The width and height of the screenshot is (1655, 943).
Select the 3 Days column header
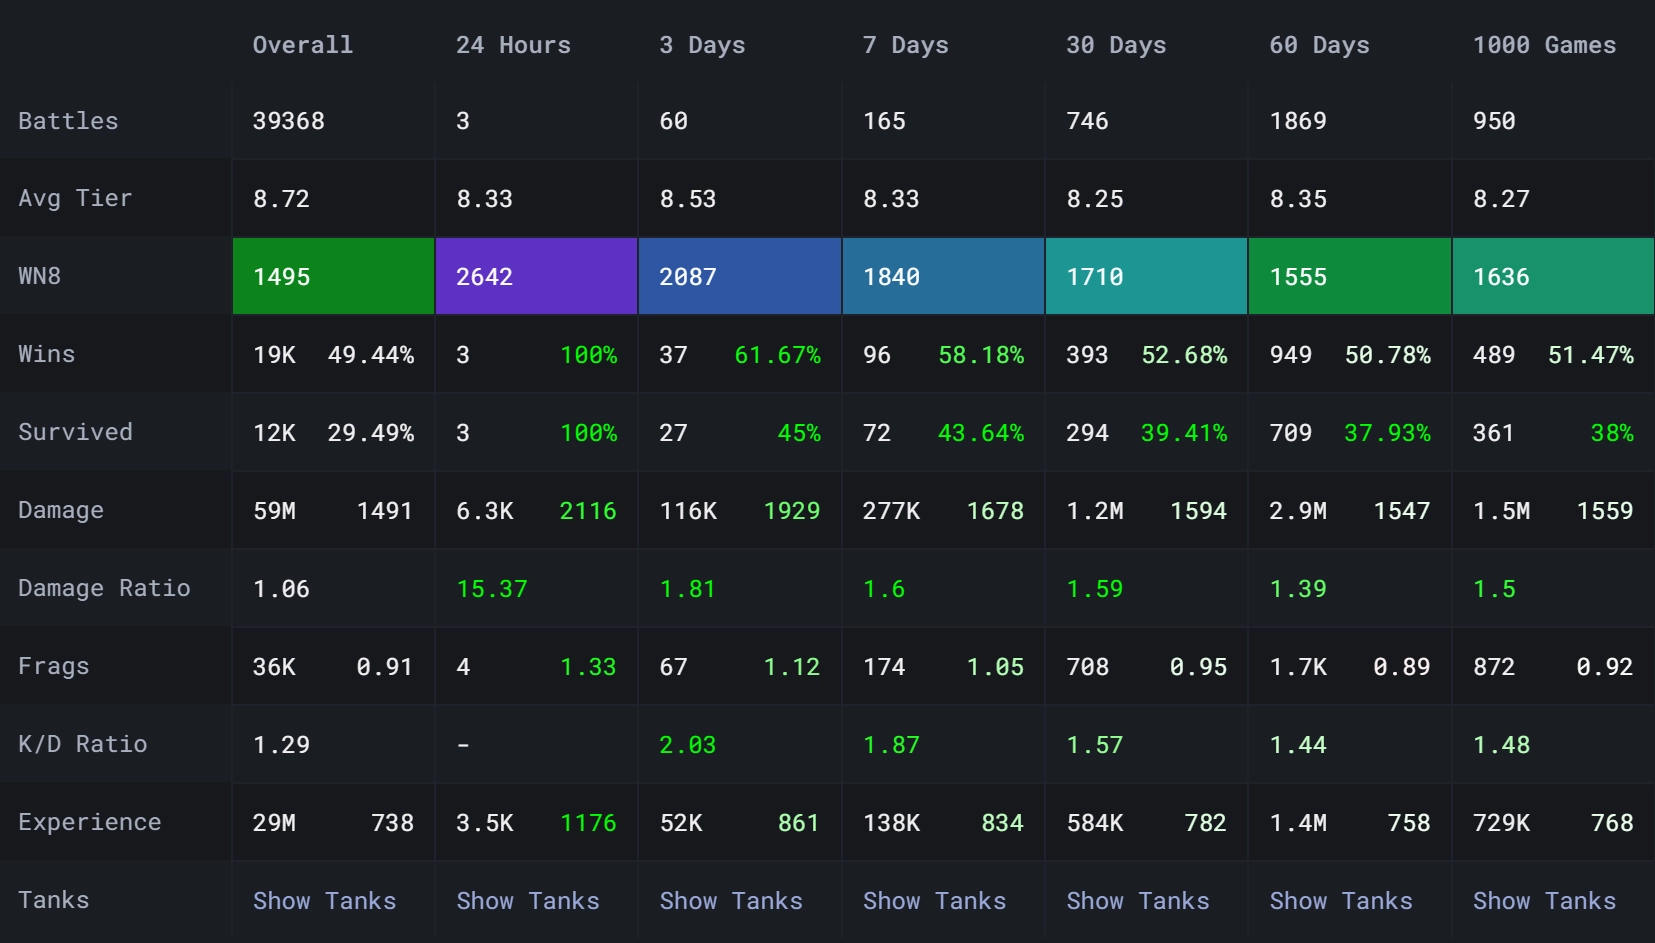pos(702,45)
